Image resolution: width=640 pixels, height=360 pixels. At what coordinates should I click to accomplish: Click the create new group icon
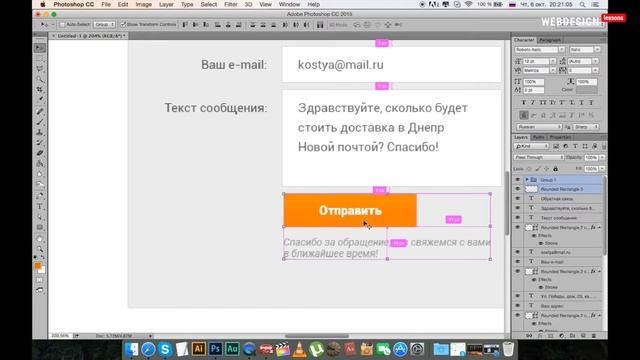tap(572, 336)
